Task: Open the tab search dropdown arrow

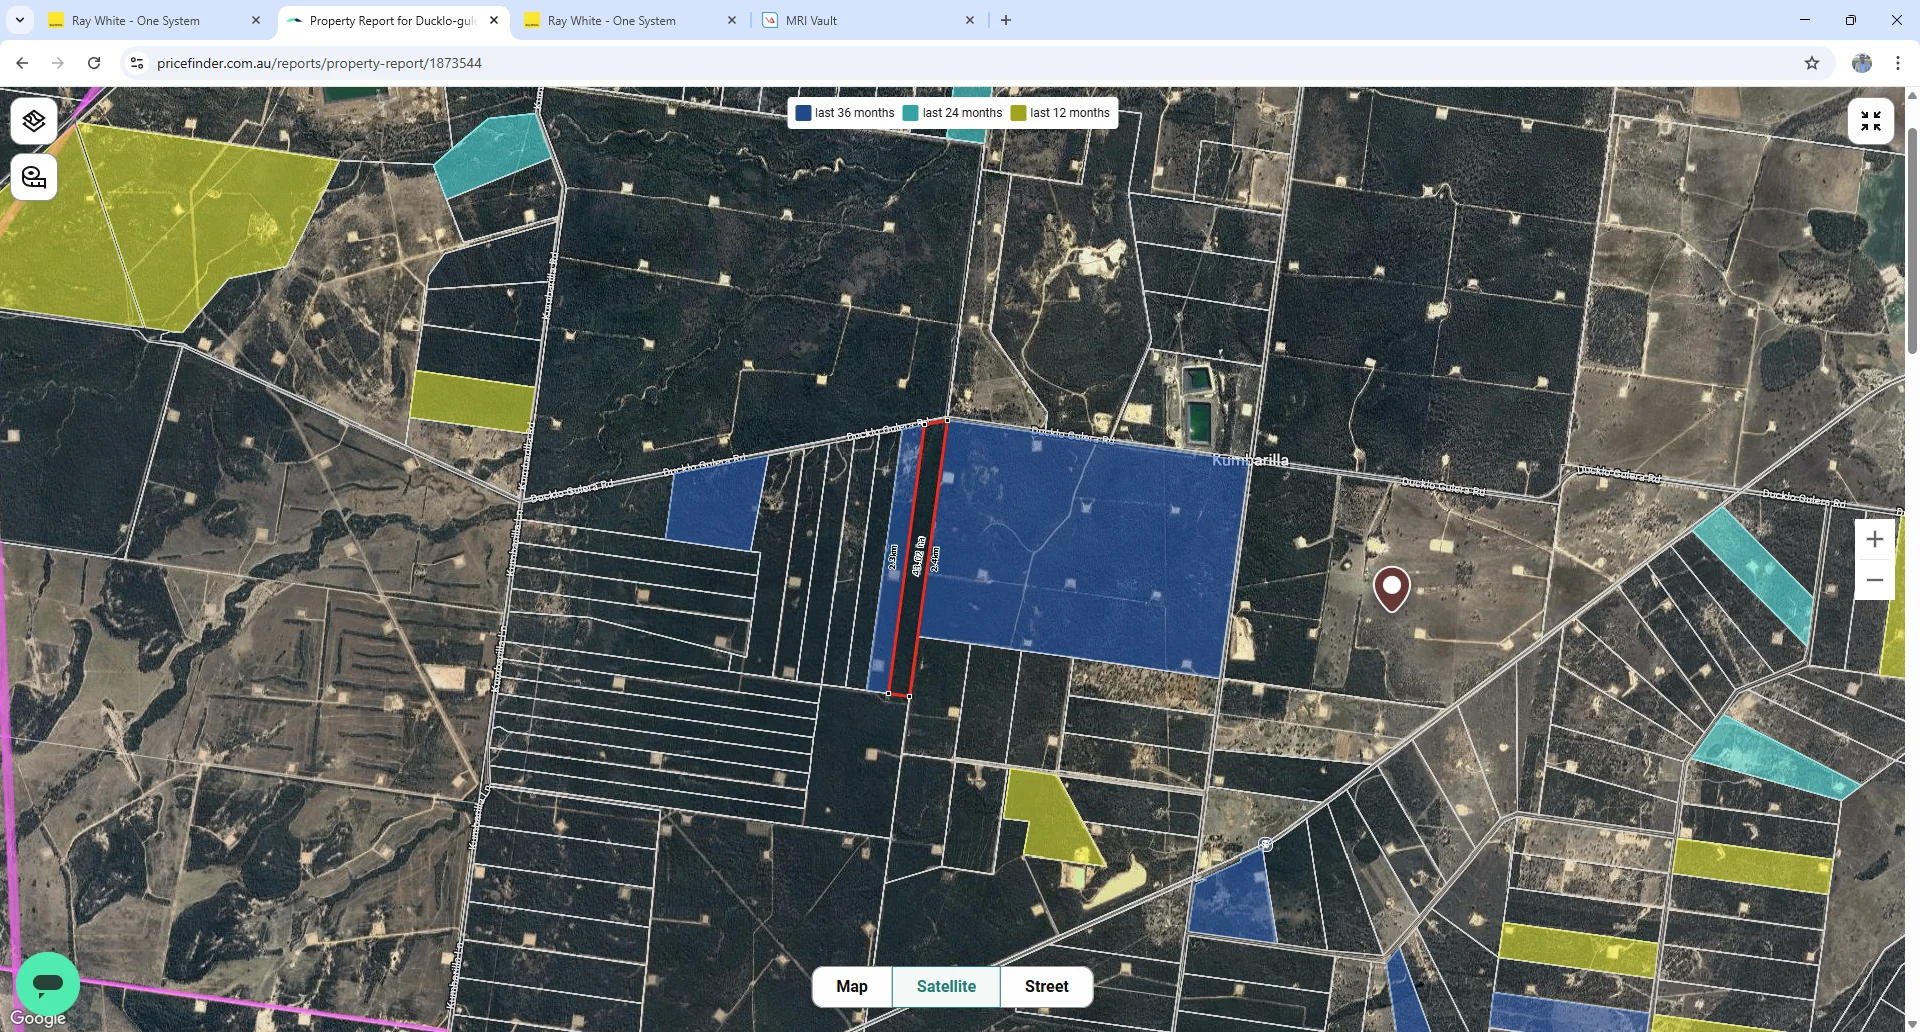Action: click(x=19, y=20)
